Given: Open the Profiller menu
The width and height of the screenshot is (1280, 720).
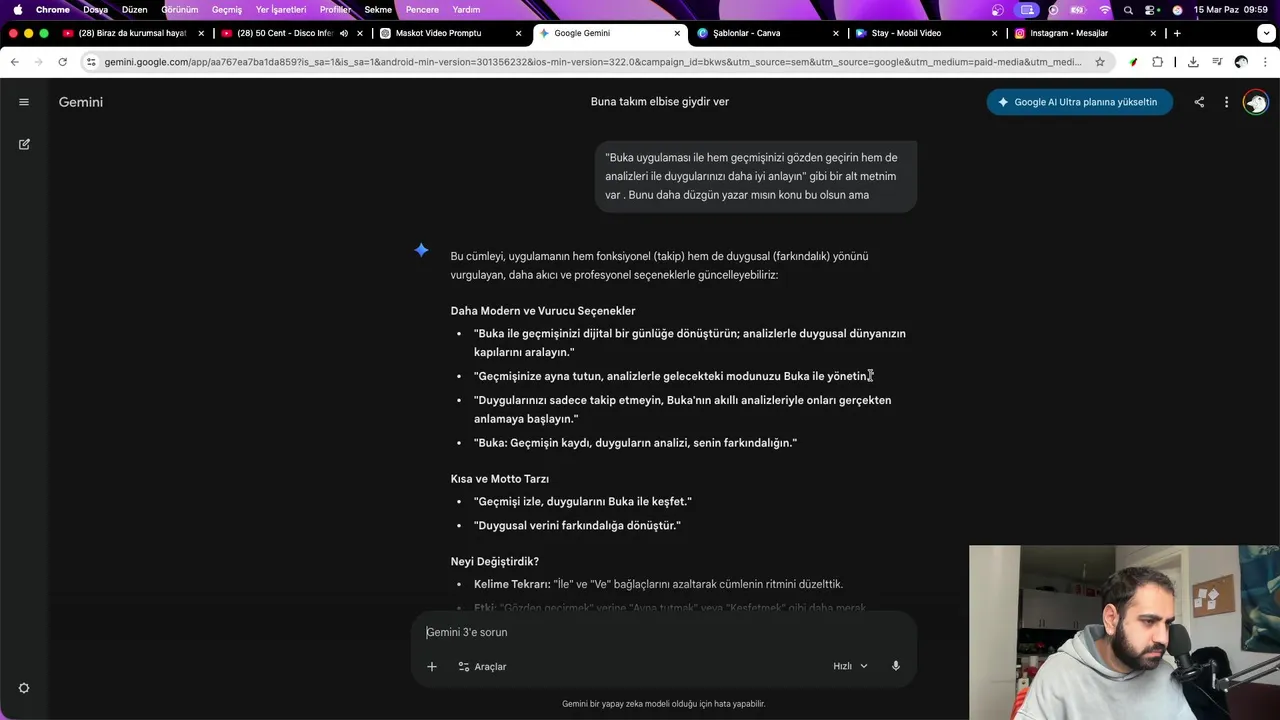Looking at the screenshot, I should pyautogui.click(x=335, y=10).
